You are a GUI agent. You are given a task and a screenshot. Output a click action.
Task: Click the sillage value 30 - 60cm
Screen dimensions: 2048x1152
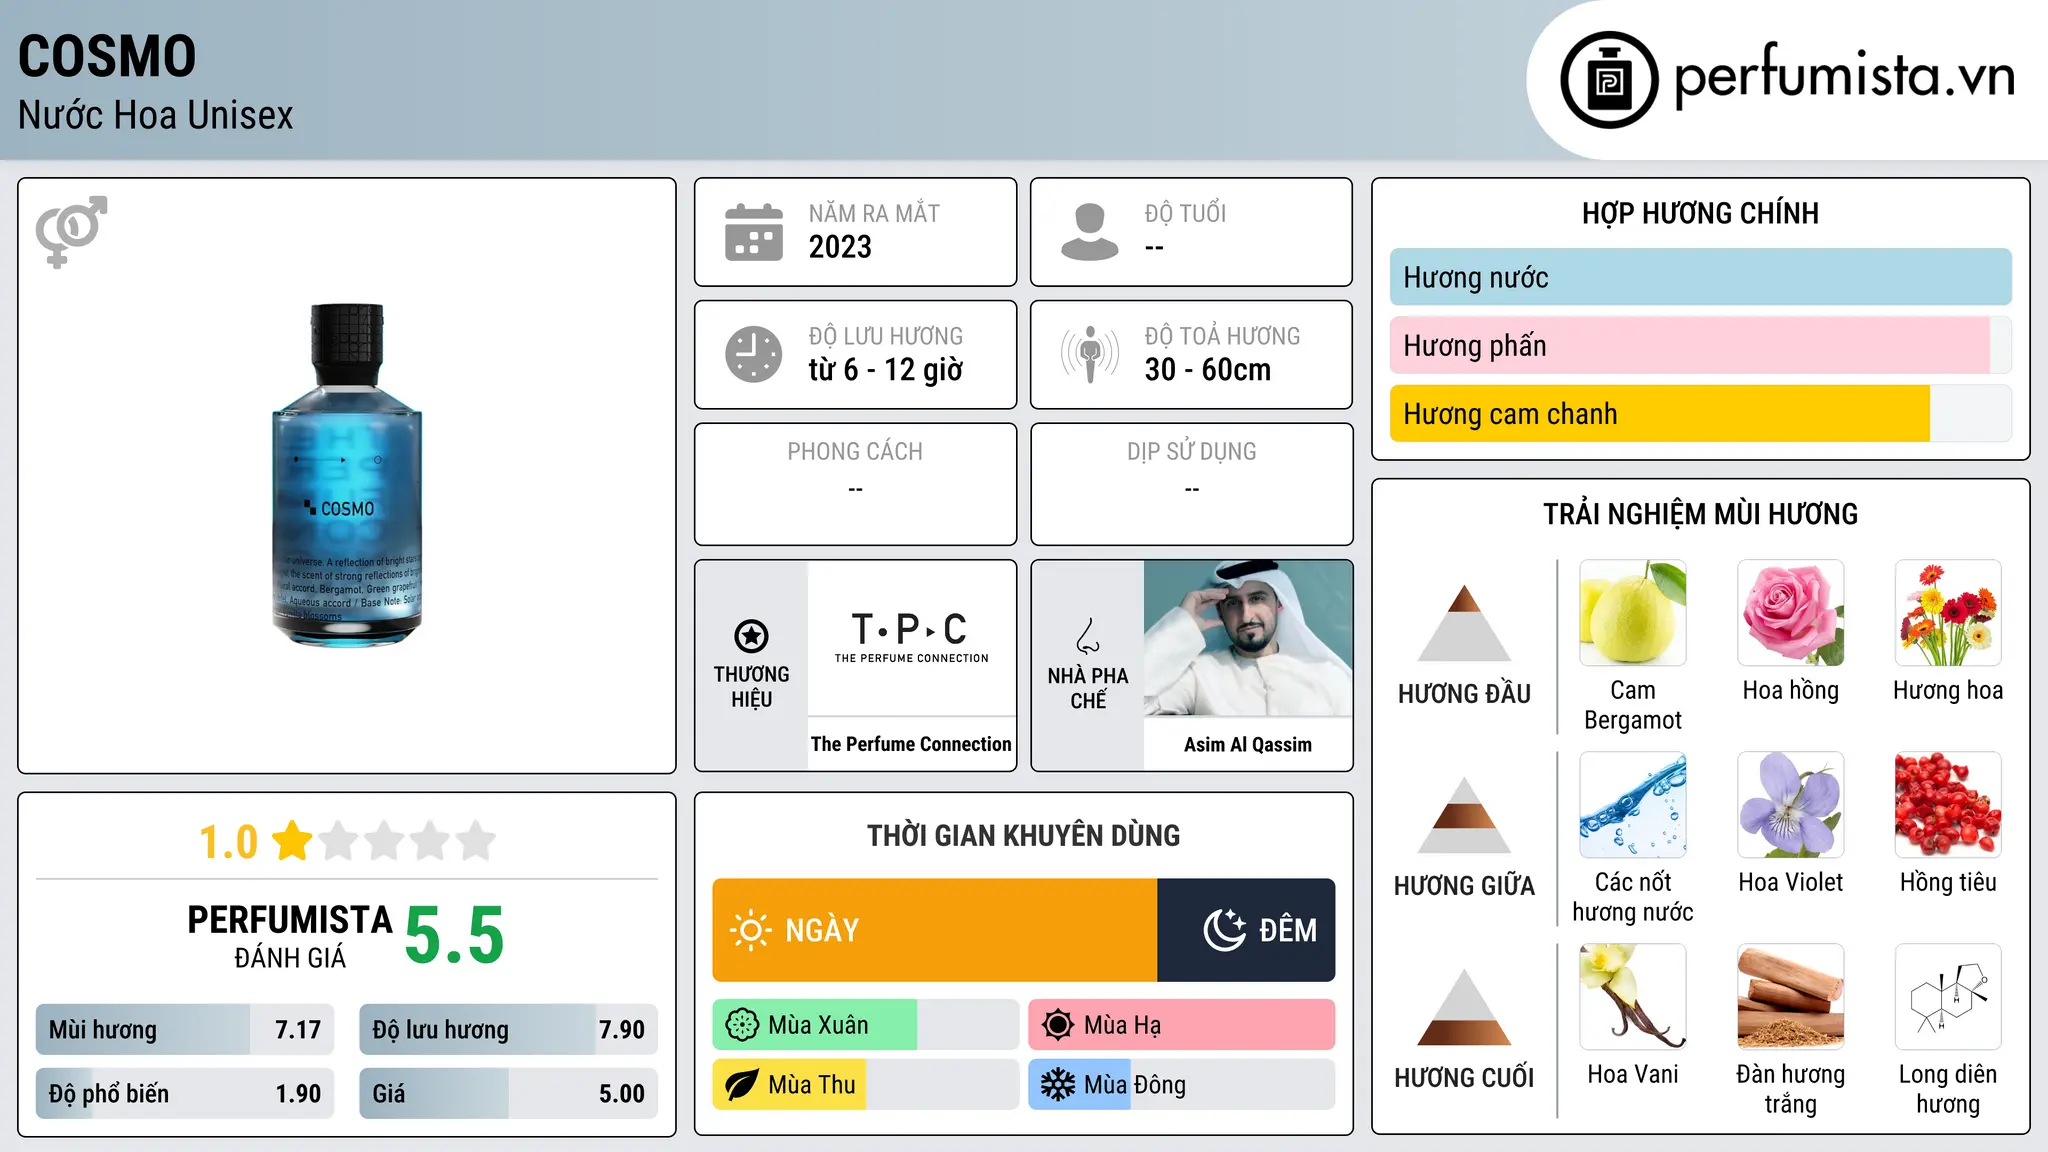tap(1208, 369)
